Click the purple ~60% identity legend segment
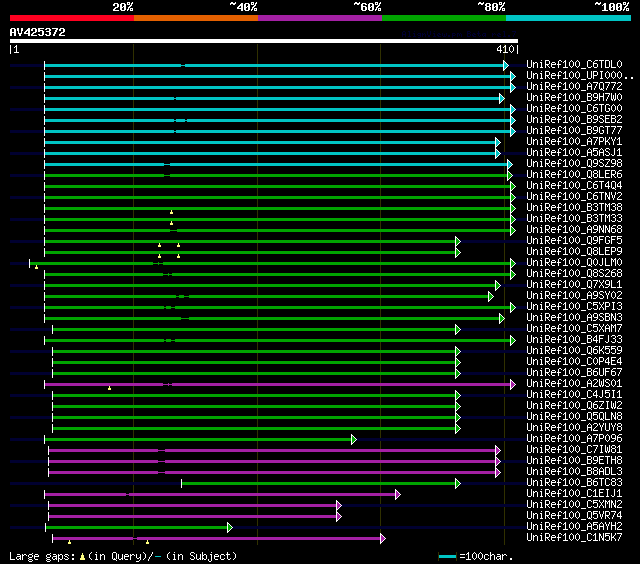 coord(320,18)
